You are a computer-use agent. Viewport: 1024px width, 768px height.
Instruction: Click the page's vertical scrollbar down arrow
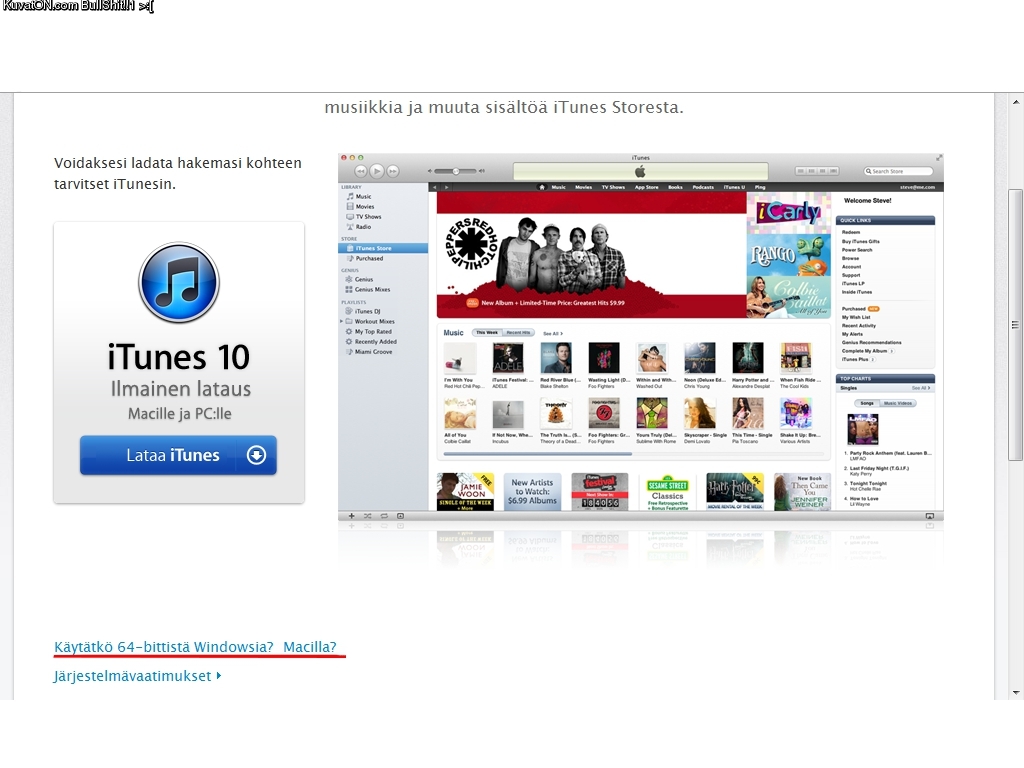(x=1015, y=691)
